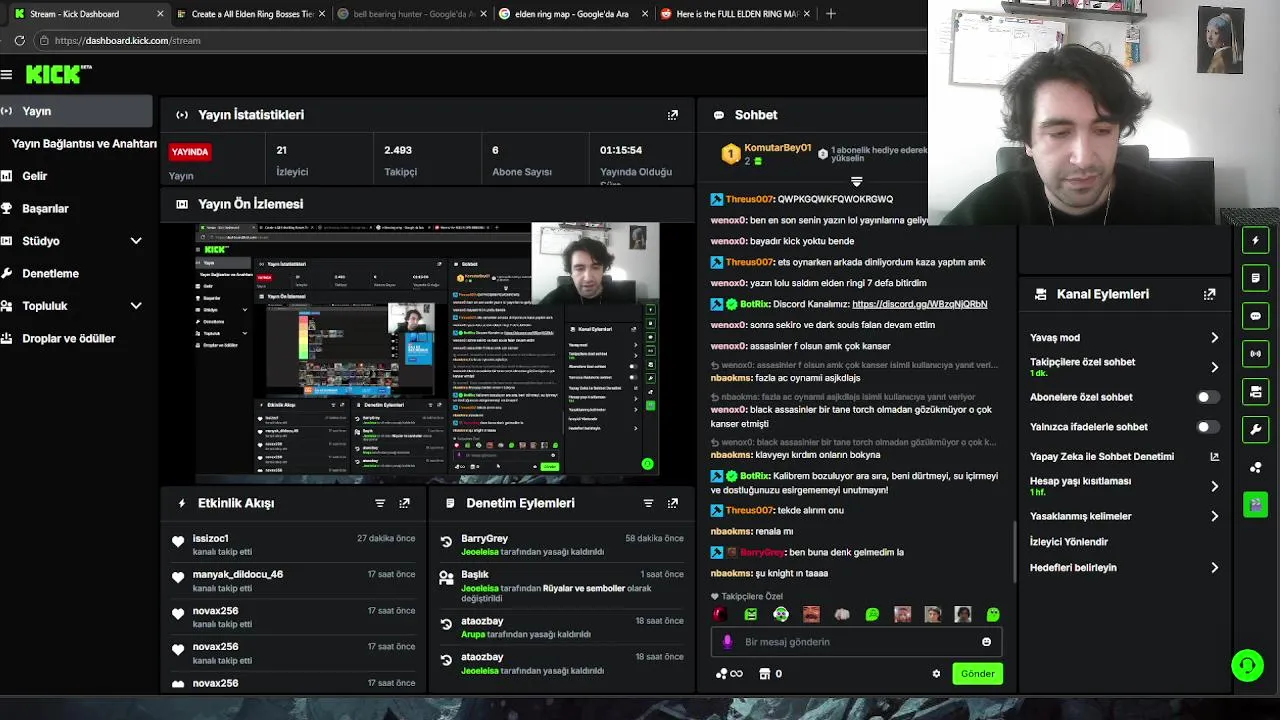The height and width of the screenshot is (720, 1280).
Task: Click the manyak_dildocu_46 follow entry
Action: click(294, 581)
